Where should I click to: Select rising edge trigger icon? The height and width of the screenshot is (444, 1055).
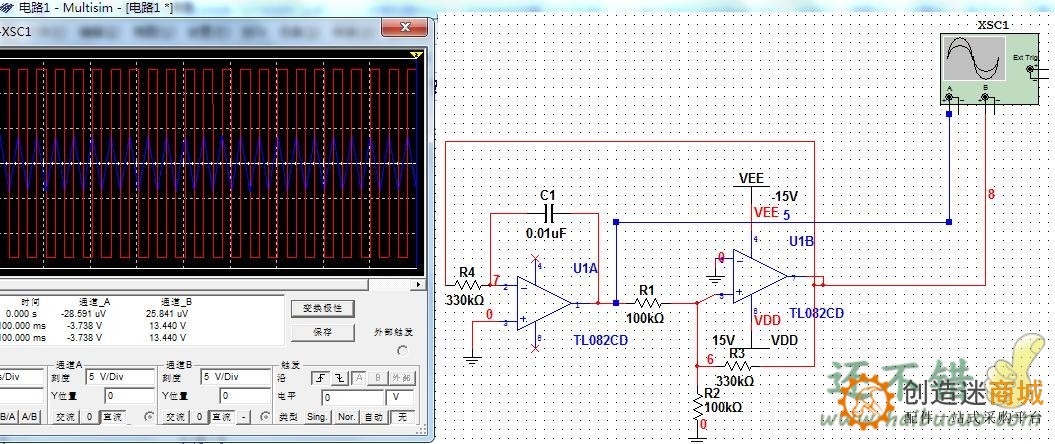click(320, 378)
